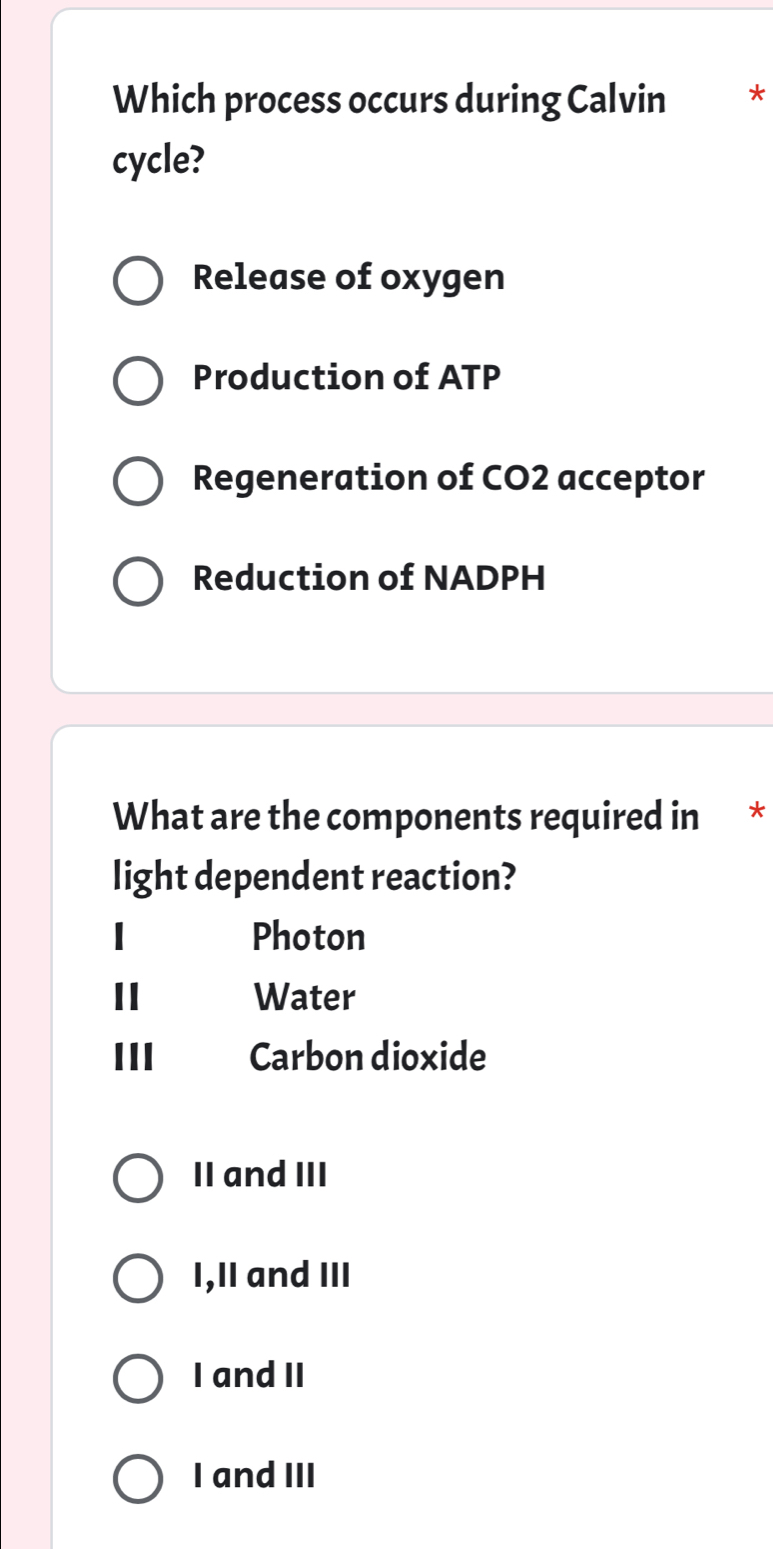This screenshot has width=773, height=1549.
Task: Choose "I,II and III" as answer
Action: tap(138, 1276)
